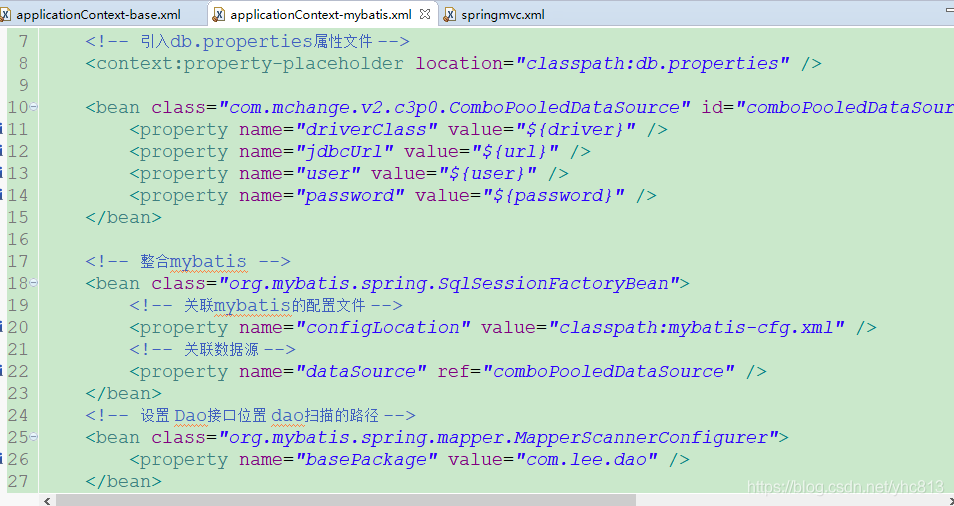
Task: Switch to the applicationContext-base.xml tab
Action: pos(97,15)
